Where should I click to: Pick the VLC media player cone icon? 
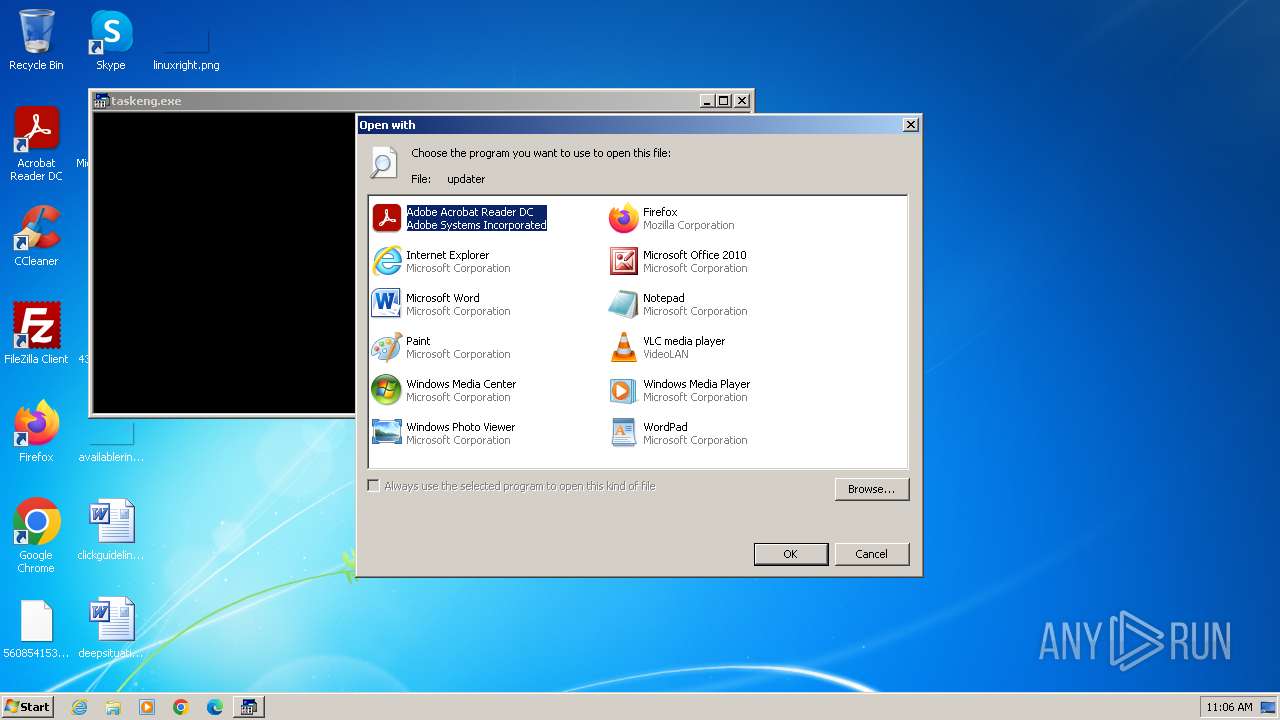(x=623, y=347)
